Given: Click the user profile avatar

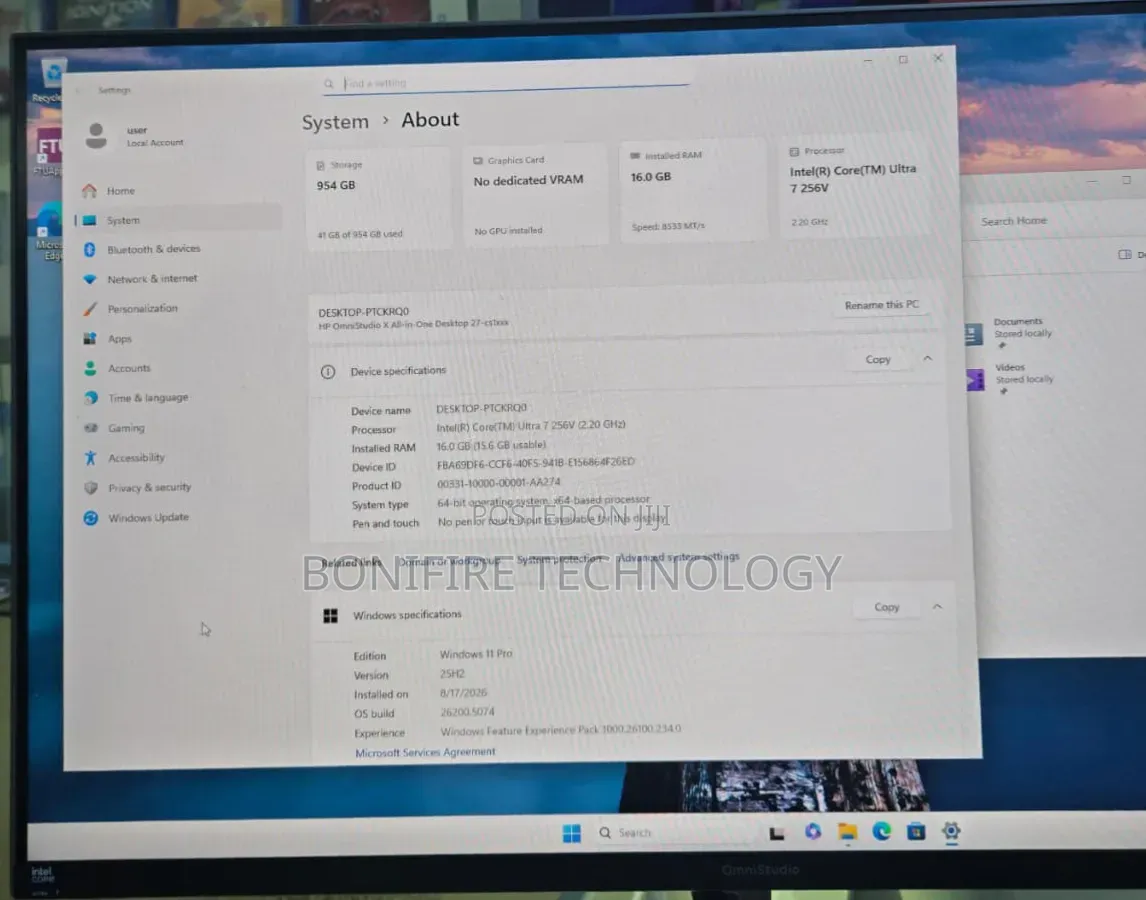Looking at the screenshot, I should tap(96, 136).
